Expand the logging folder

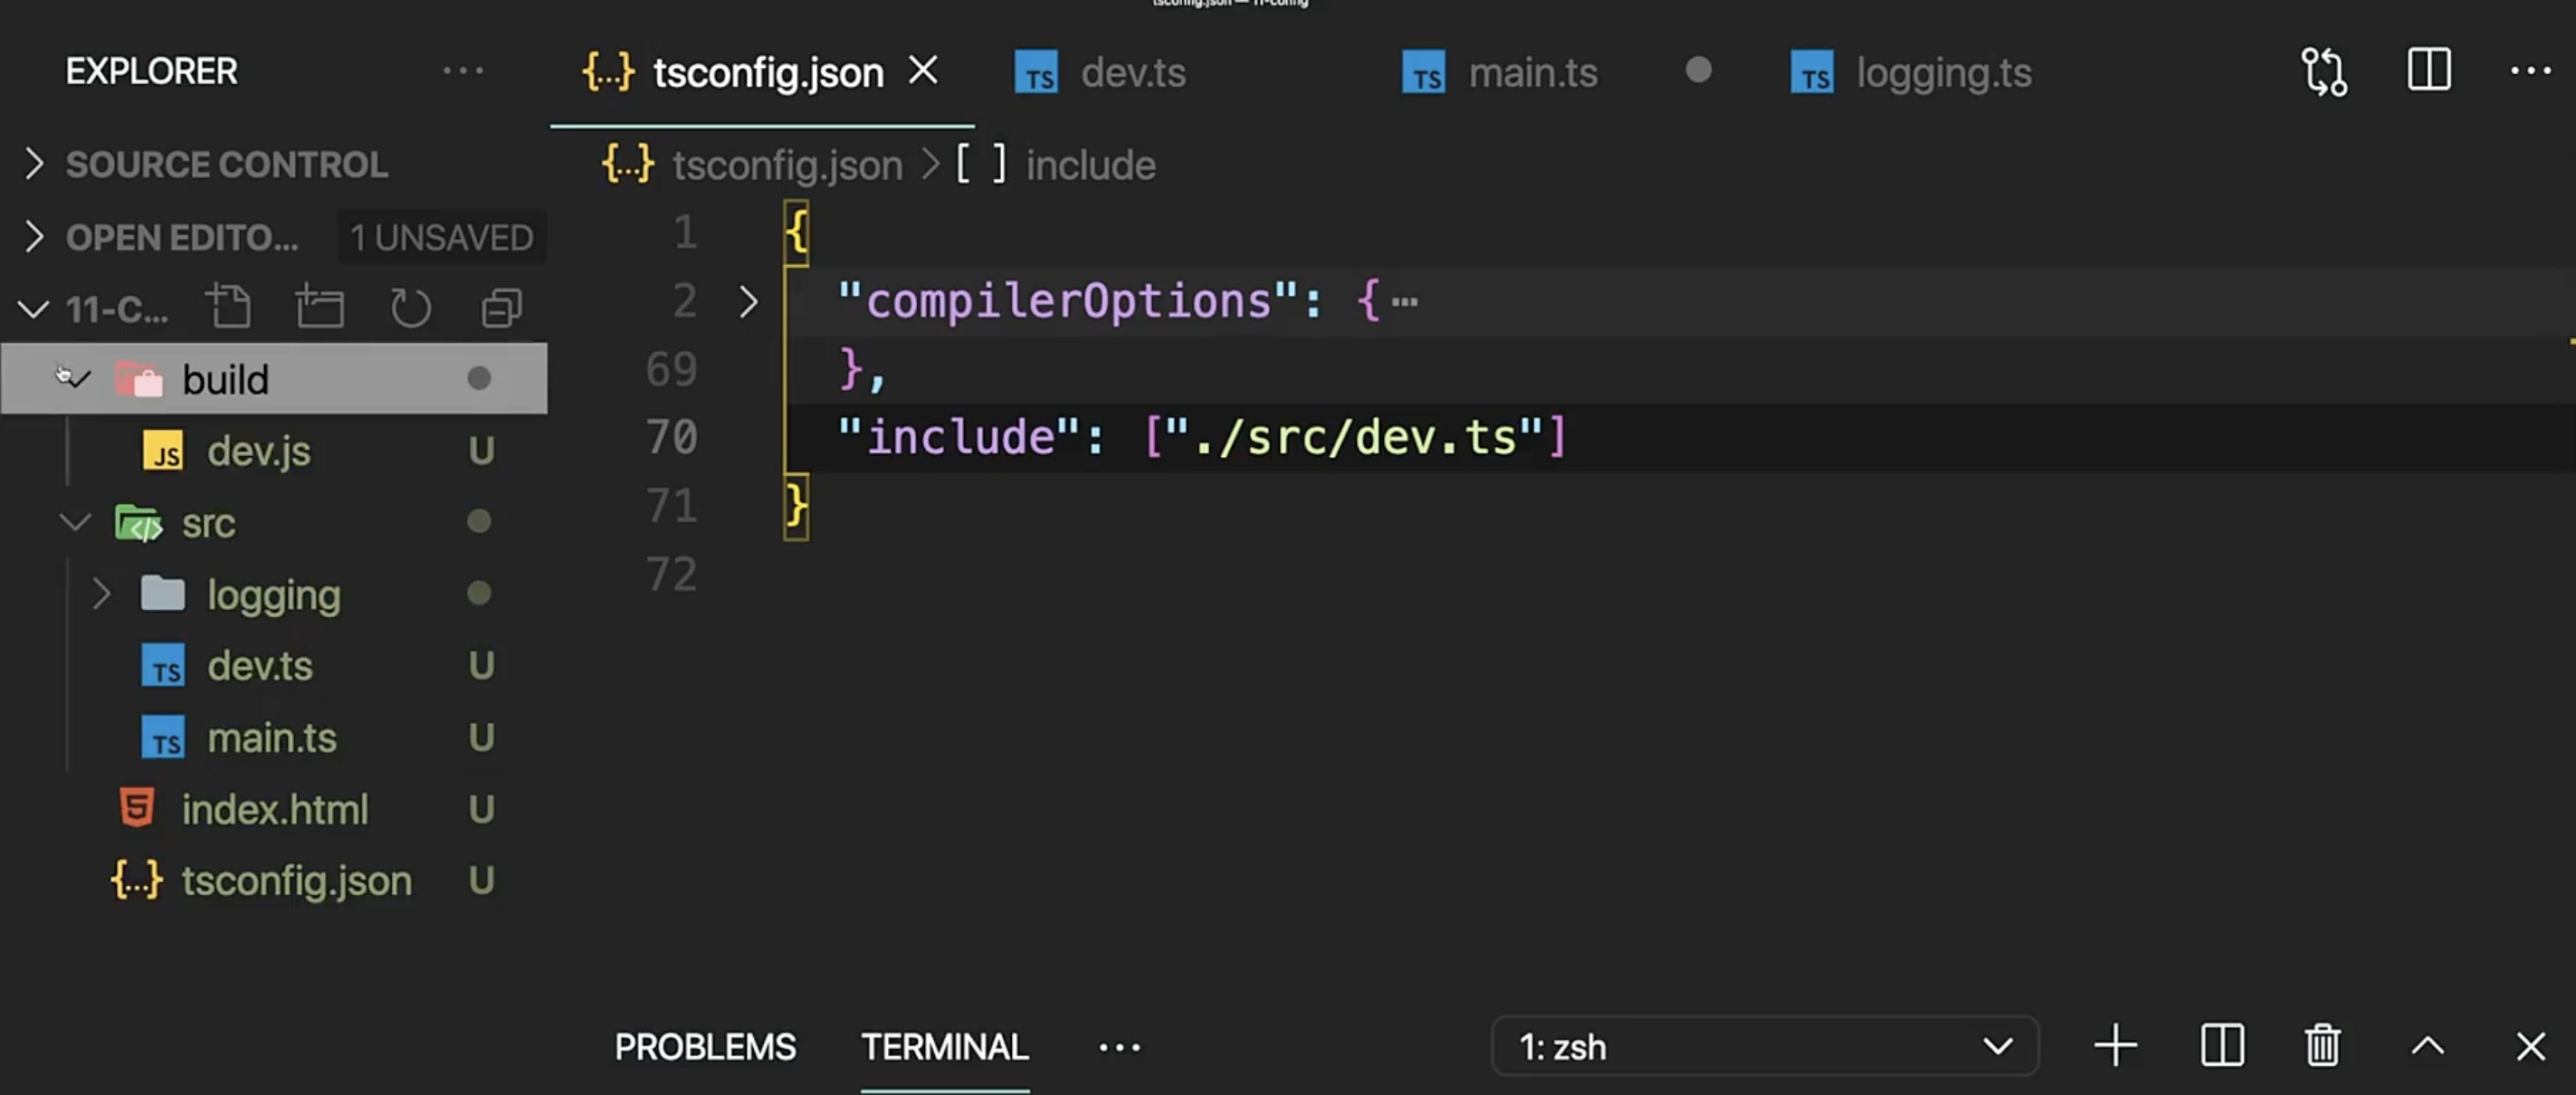(x=101, y=594)
